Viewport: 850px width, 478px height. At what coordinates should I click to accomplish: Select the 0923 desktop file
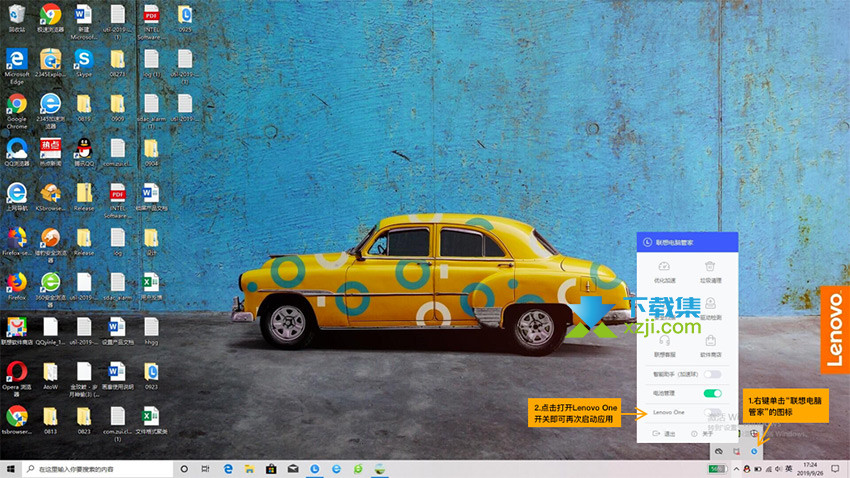(x=151, y=376)
